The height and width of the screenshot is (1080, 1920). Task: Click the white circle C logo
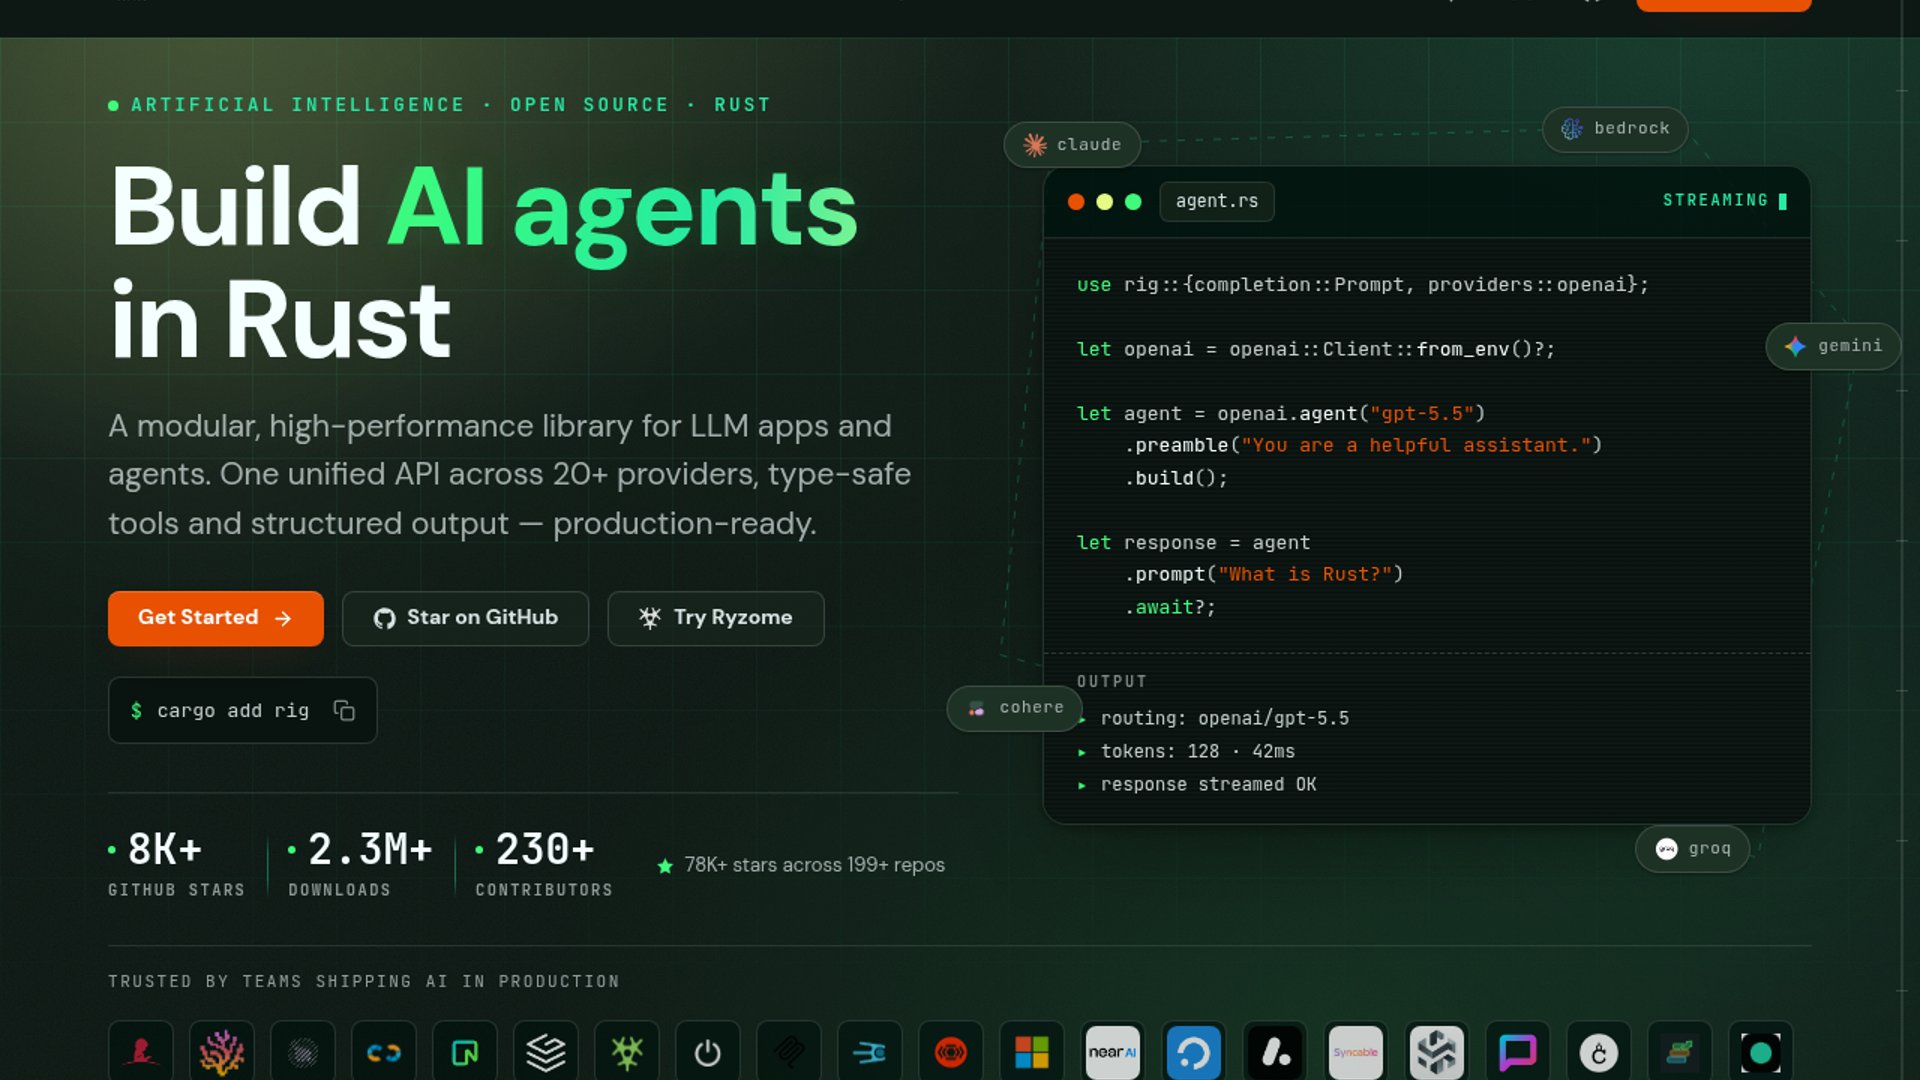1599,1052
